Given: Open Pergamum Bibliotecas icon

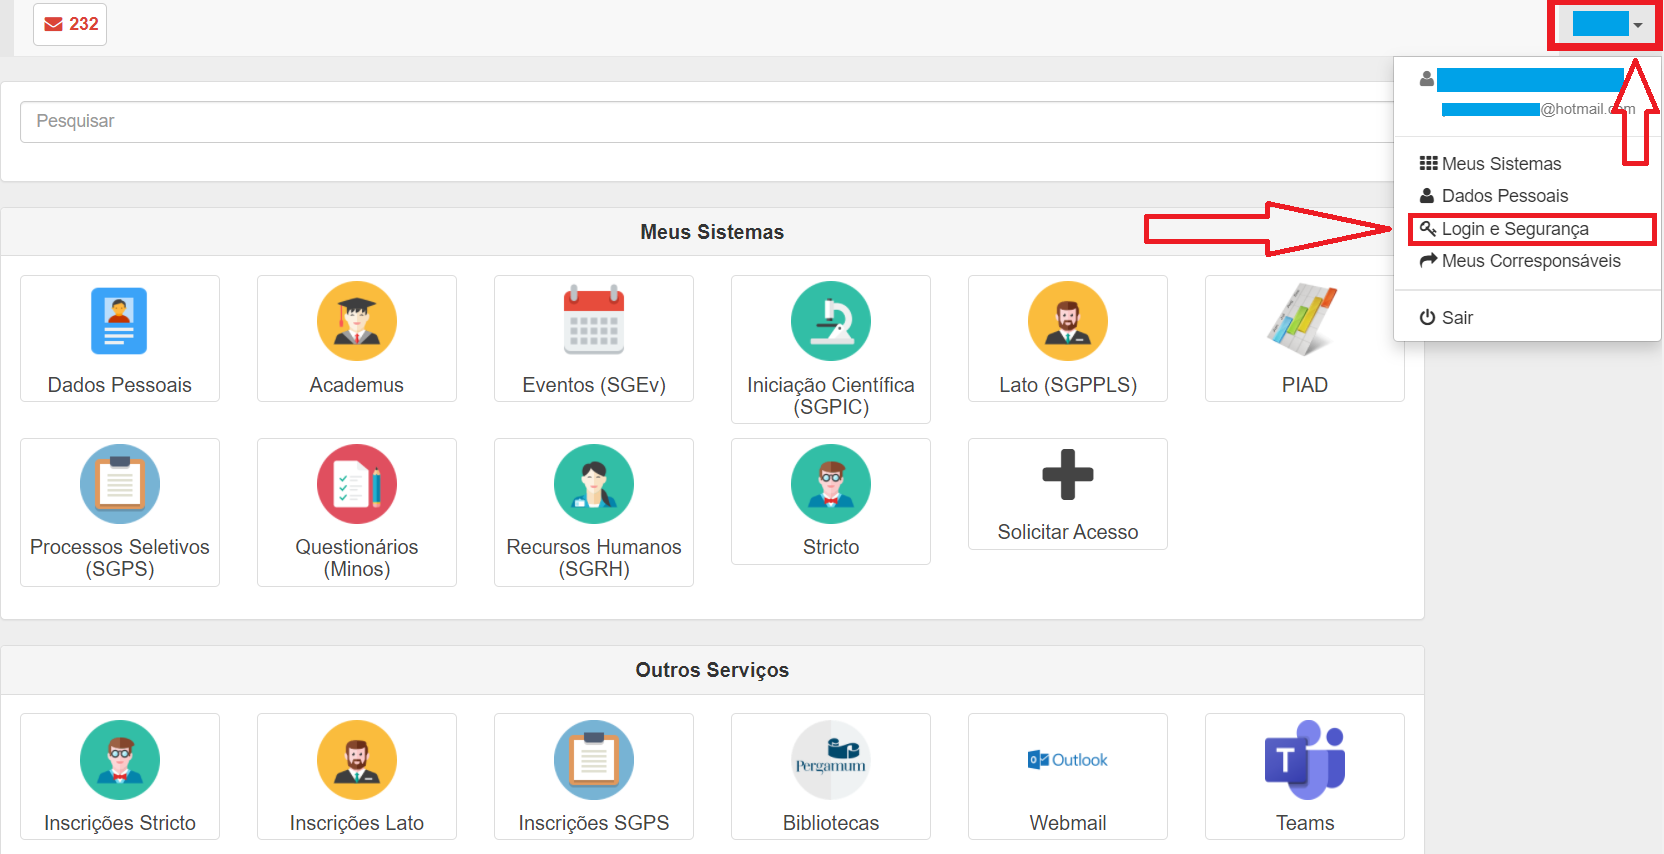Looking at the screenshot, I should pyautogui.click(x=830, y=760).
